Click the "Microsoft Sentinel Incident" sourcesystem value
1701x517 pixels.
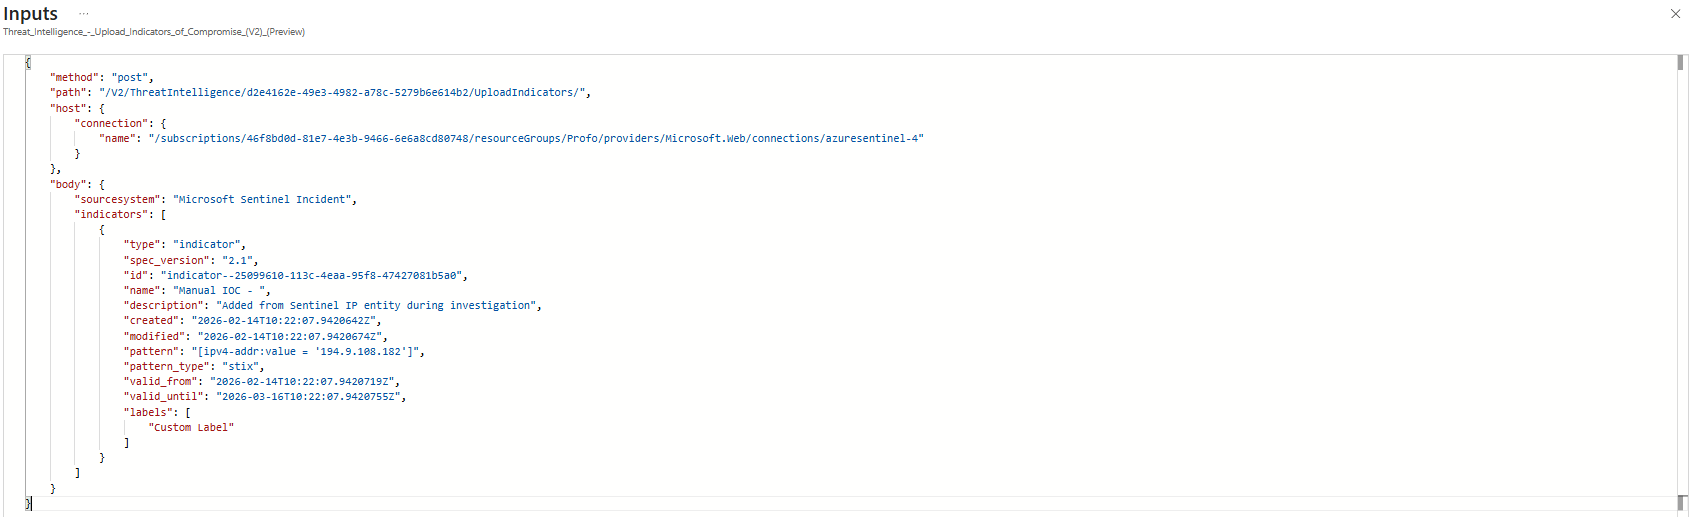[x=264, y=200]
